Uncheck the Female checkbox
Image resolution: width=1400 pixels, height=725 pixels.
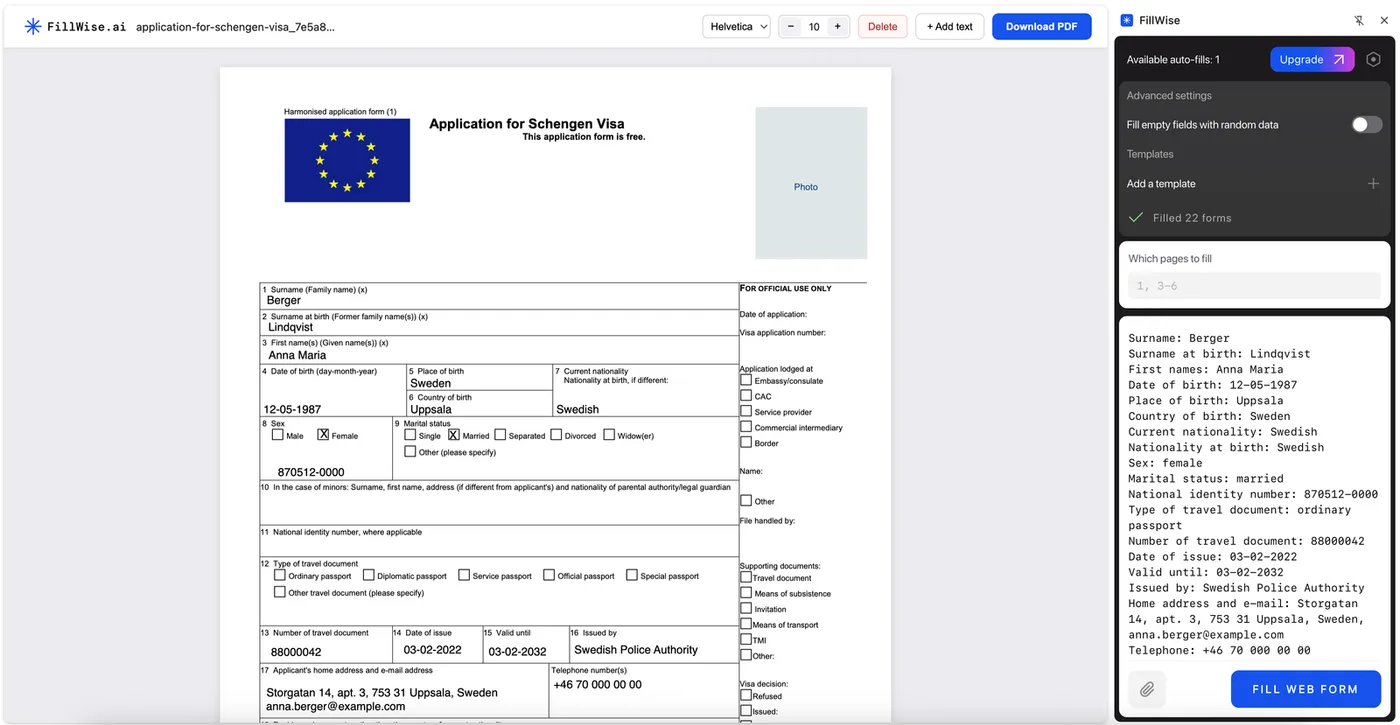pyautogui.click(x=323, y=435)
